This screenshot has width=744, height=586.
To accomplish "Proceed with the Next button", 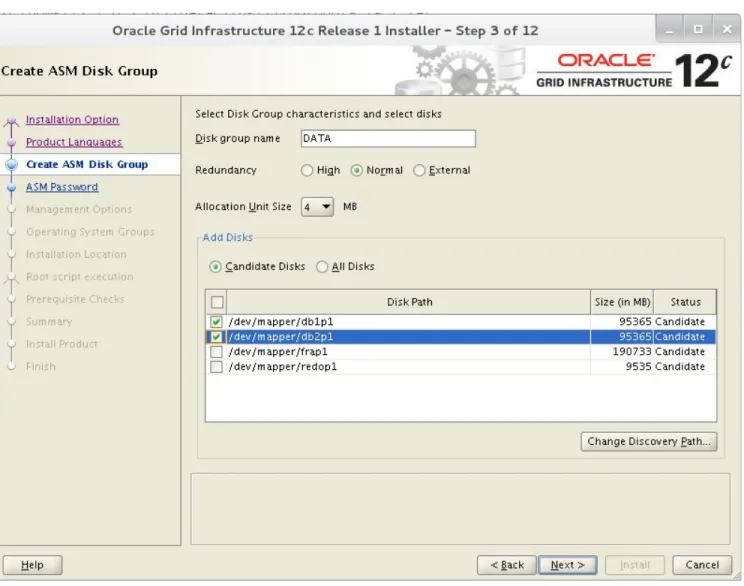I will click(x=567, y=565).
